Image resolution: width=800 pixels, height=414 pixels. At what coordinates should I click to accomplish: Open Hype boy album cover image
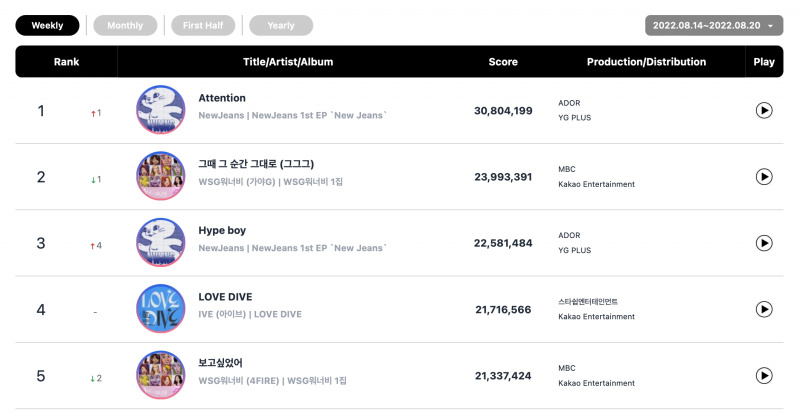(161, 242)
